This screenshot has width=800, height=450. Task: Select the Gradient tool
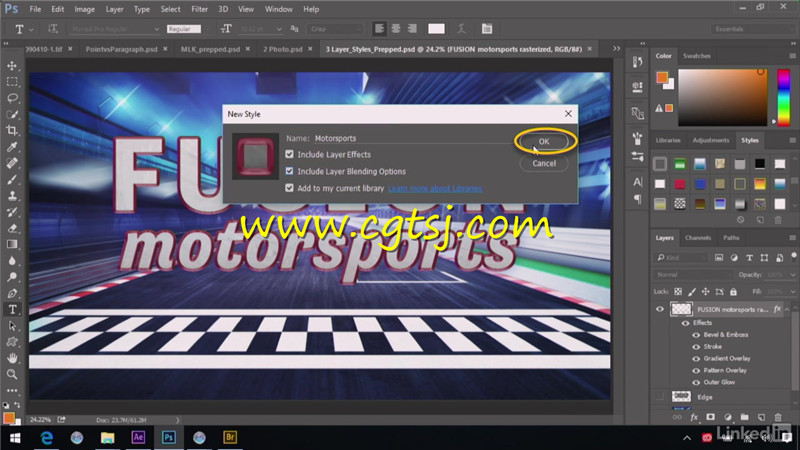tap(12, 244)
